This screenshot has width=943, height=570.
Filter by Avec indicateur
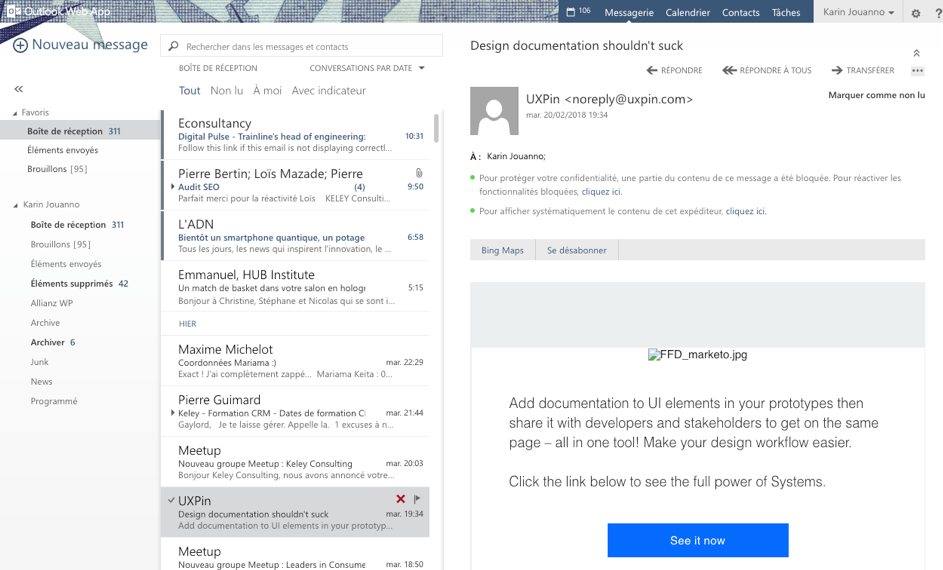point(328,90)
